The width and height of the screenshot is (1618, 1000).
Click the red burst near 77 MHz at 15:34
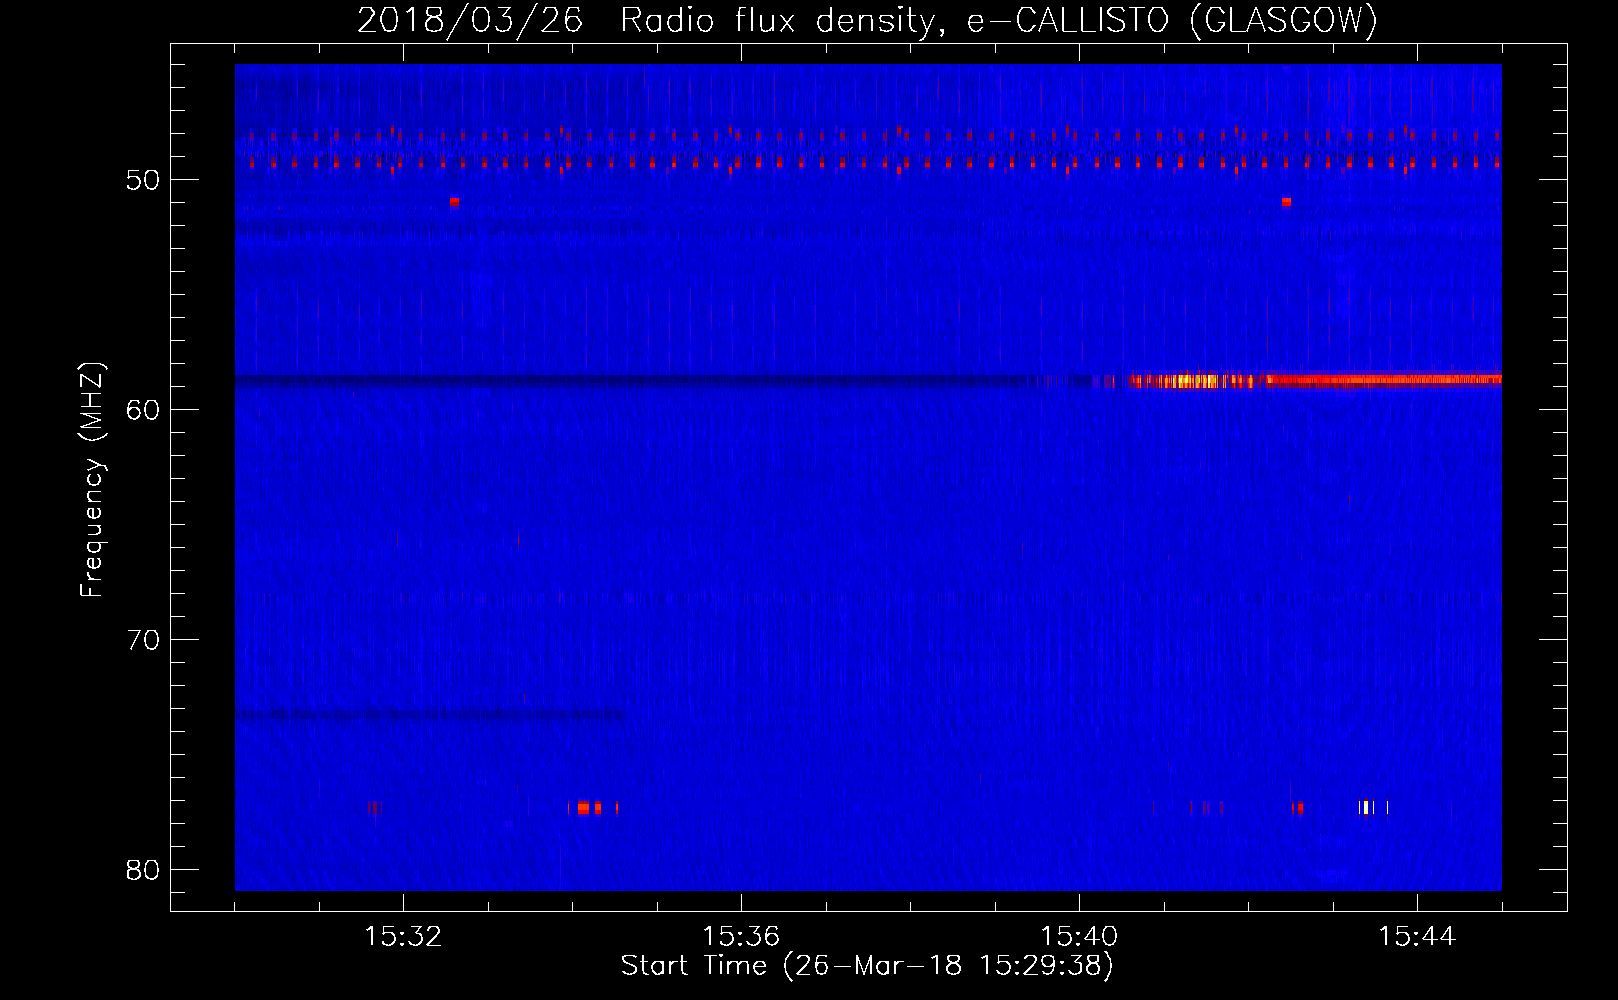tap(583, 808)
